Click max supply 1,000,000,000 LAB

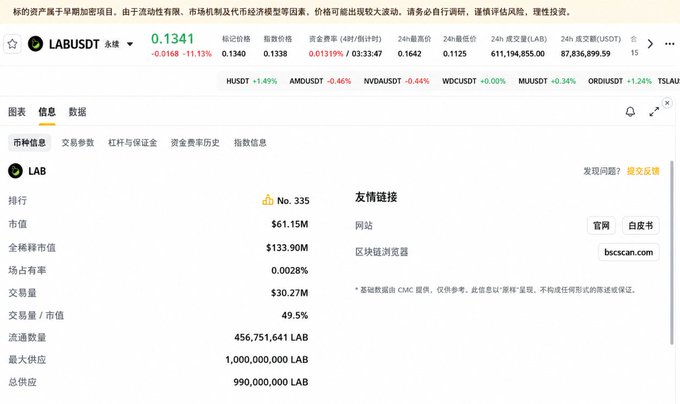pyautogui.click(x=267, y=359)
